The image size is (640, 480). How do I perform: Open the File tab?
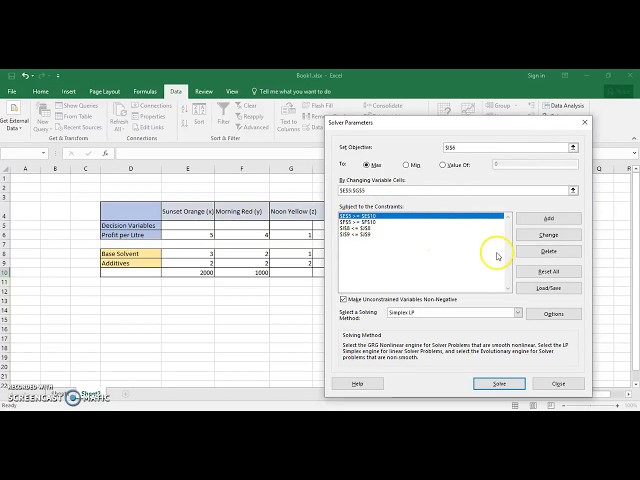coord(12,91)
